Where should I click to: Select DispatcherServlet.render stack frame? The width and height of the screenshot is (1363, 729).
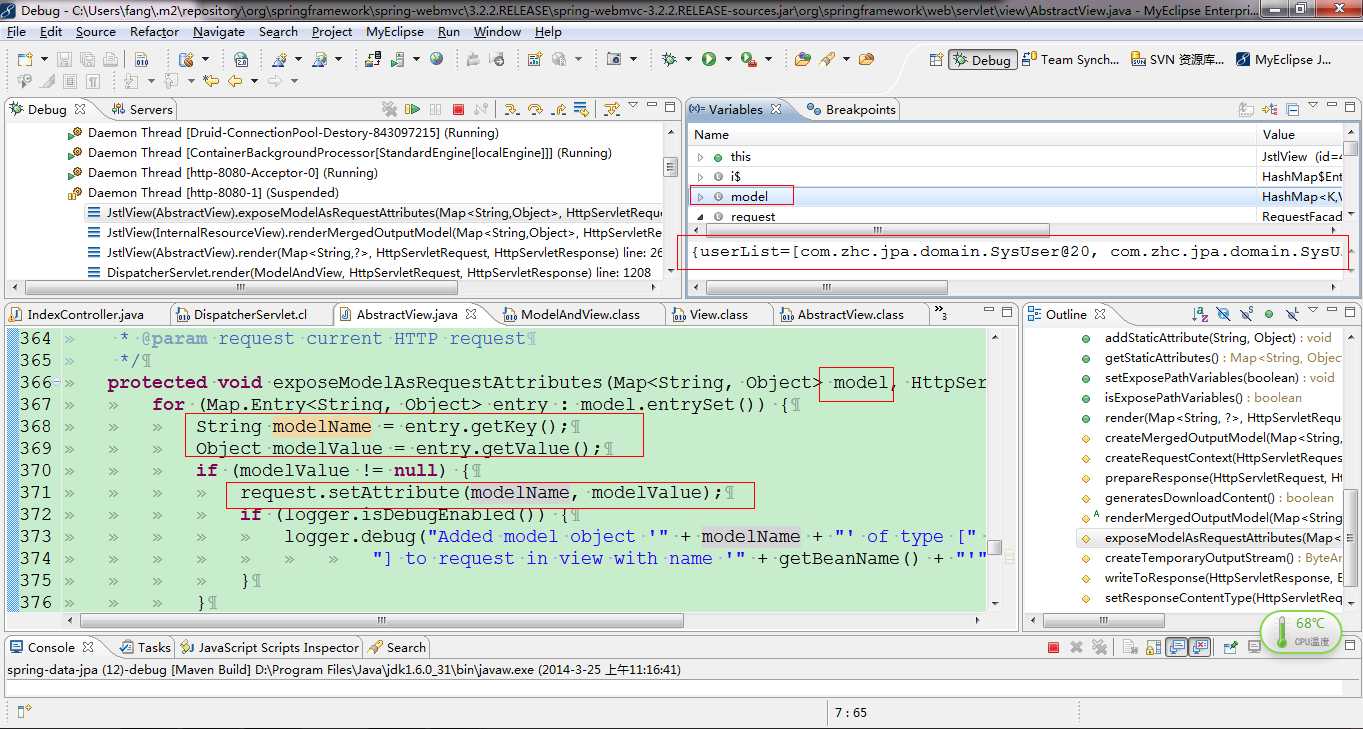pyautogui.click(x=374, y=272)
